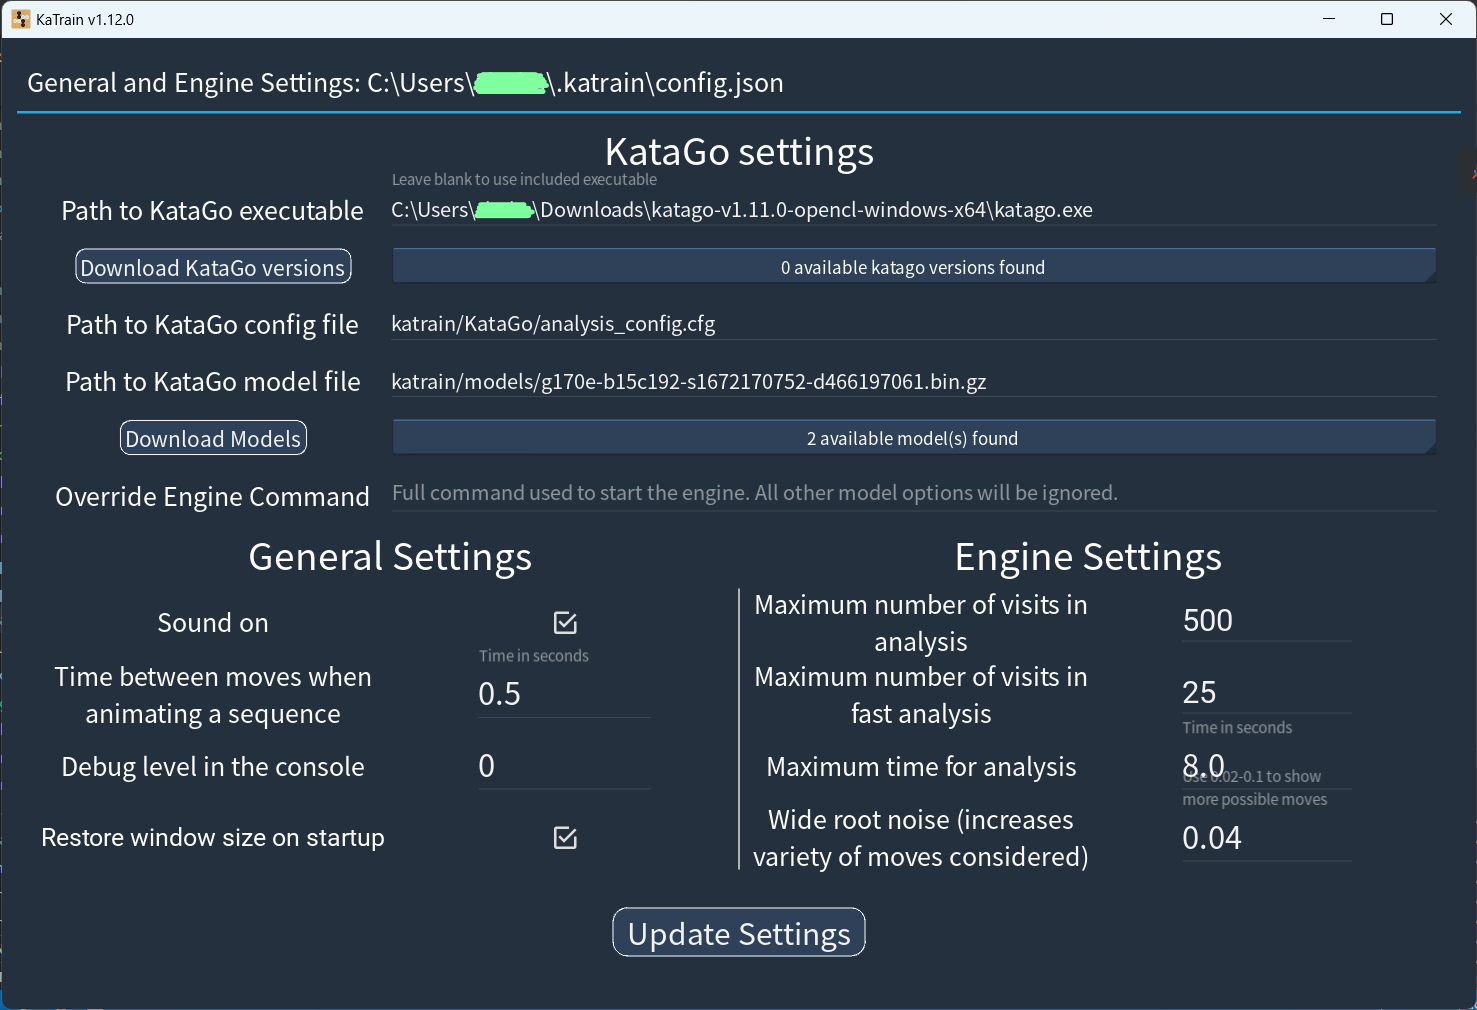Click the 'Path to KataGo model file' label
This screenshot has width=1477, height=1010.
pyautogui.click(x=213, y=382)
